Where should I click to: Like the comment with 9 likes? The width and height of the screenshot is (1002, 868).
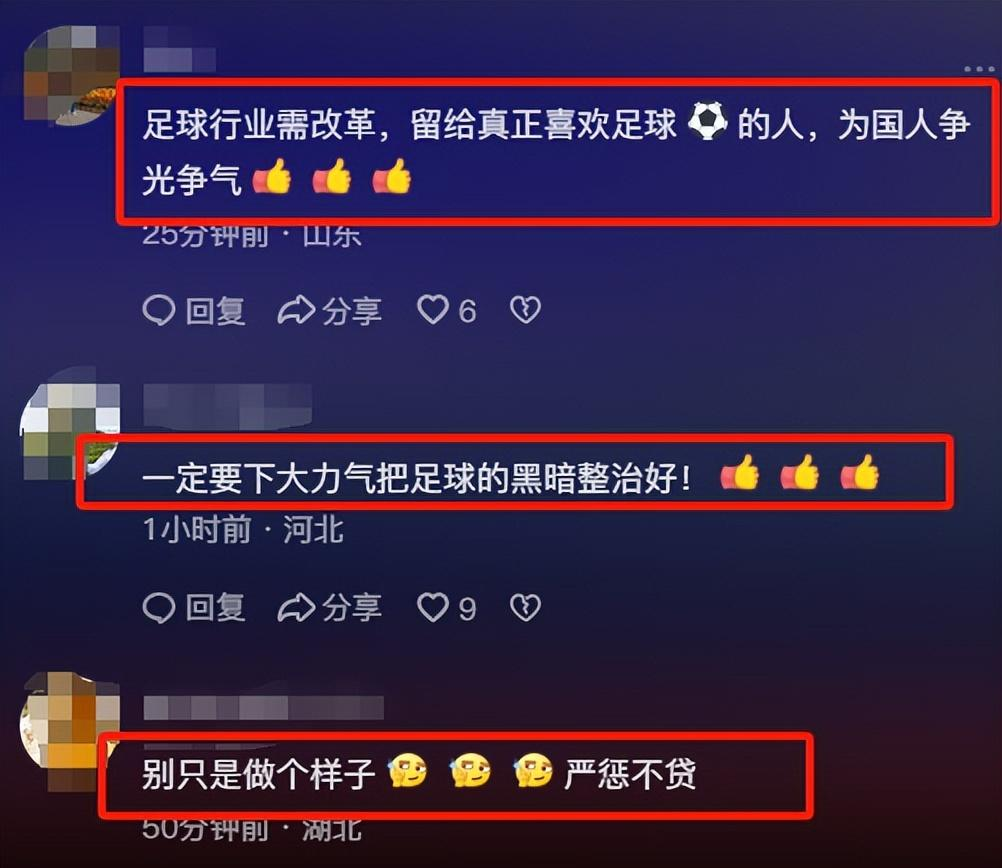tap(433, 607)
